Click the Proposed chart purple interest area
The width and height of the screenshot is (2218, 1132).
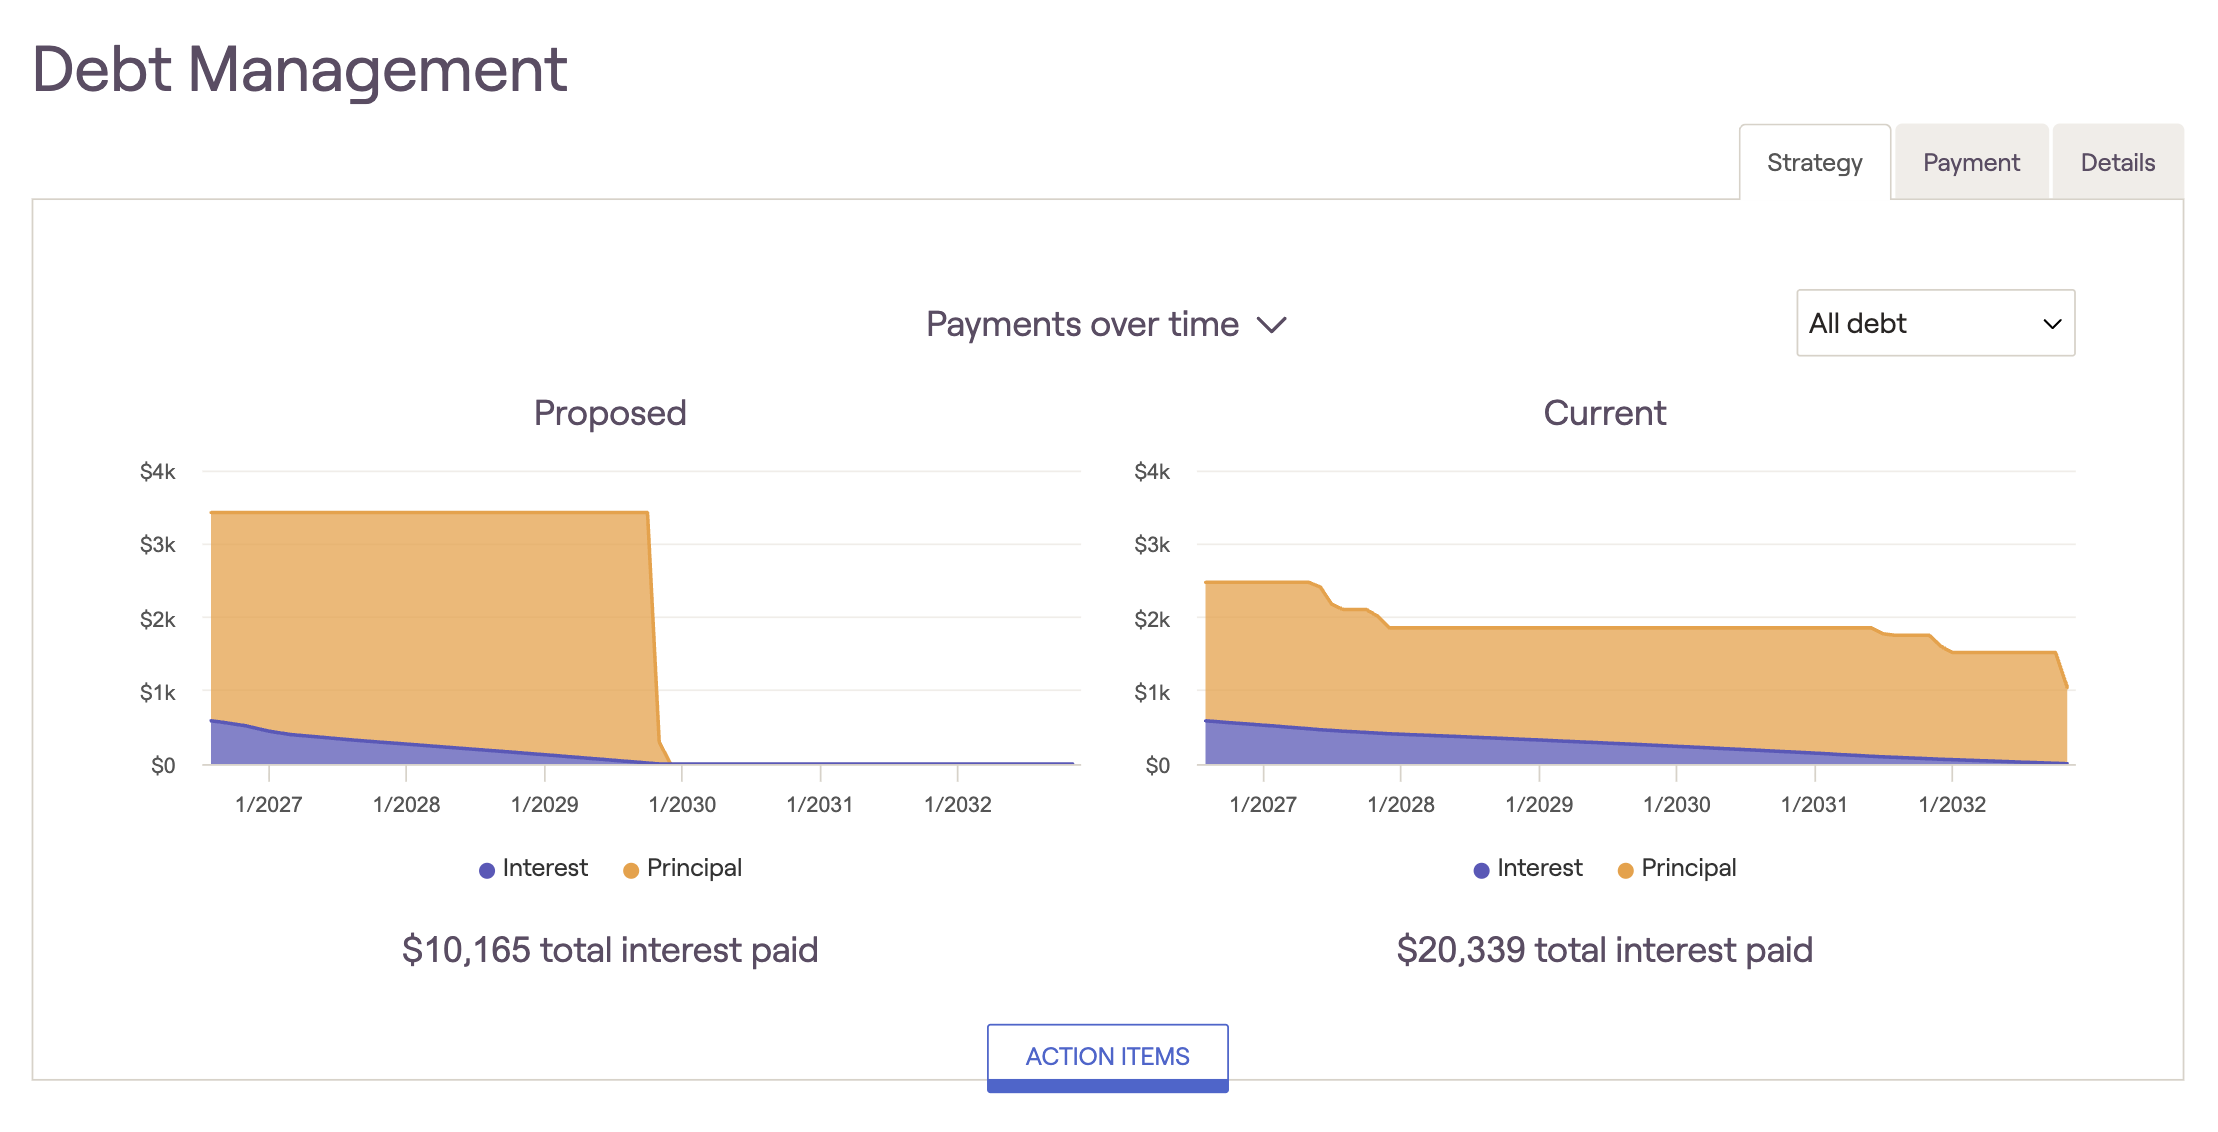pyautogui.click(x=300, y=748)
